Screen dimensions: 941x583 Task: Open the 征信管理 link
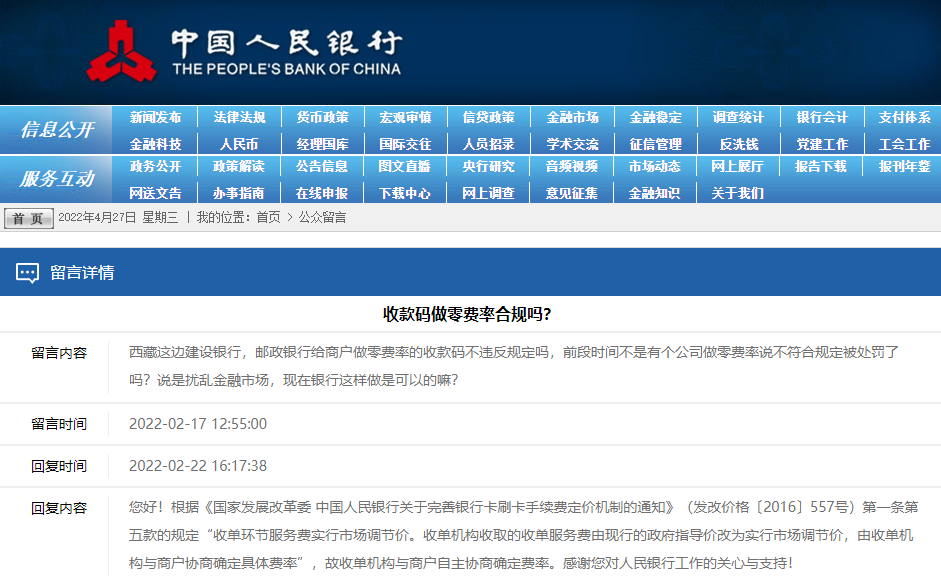click(654, 143)
